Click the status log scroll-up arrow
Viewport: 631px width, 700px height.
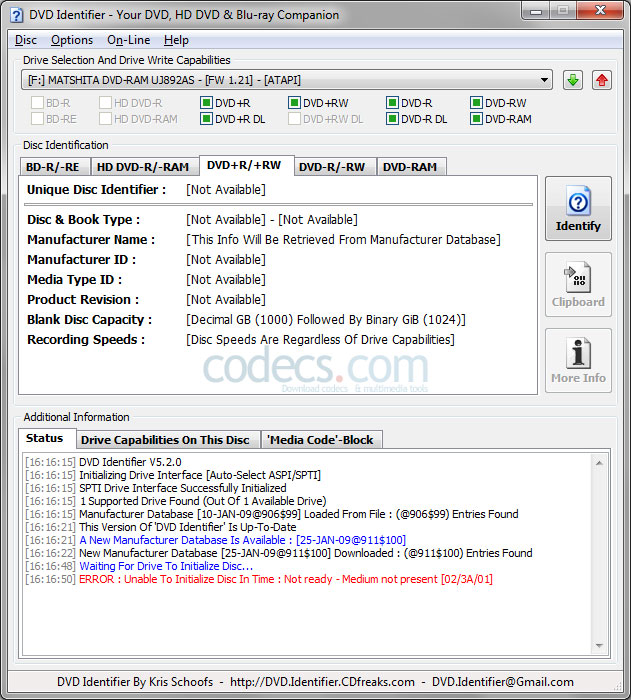(x=599, y=463)
